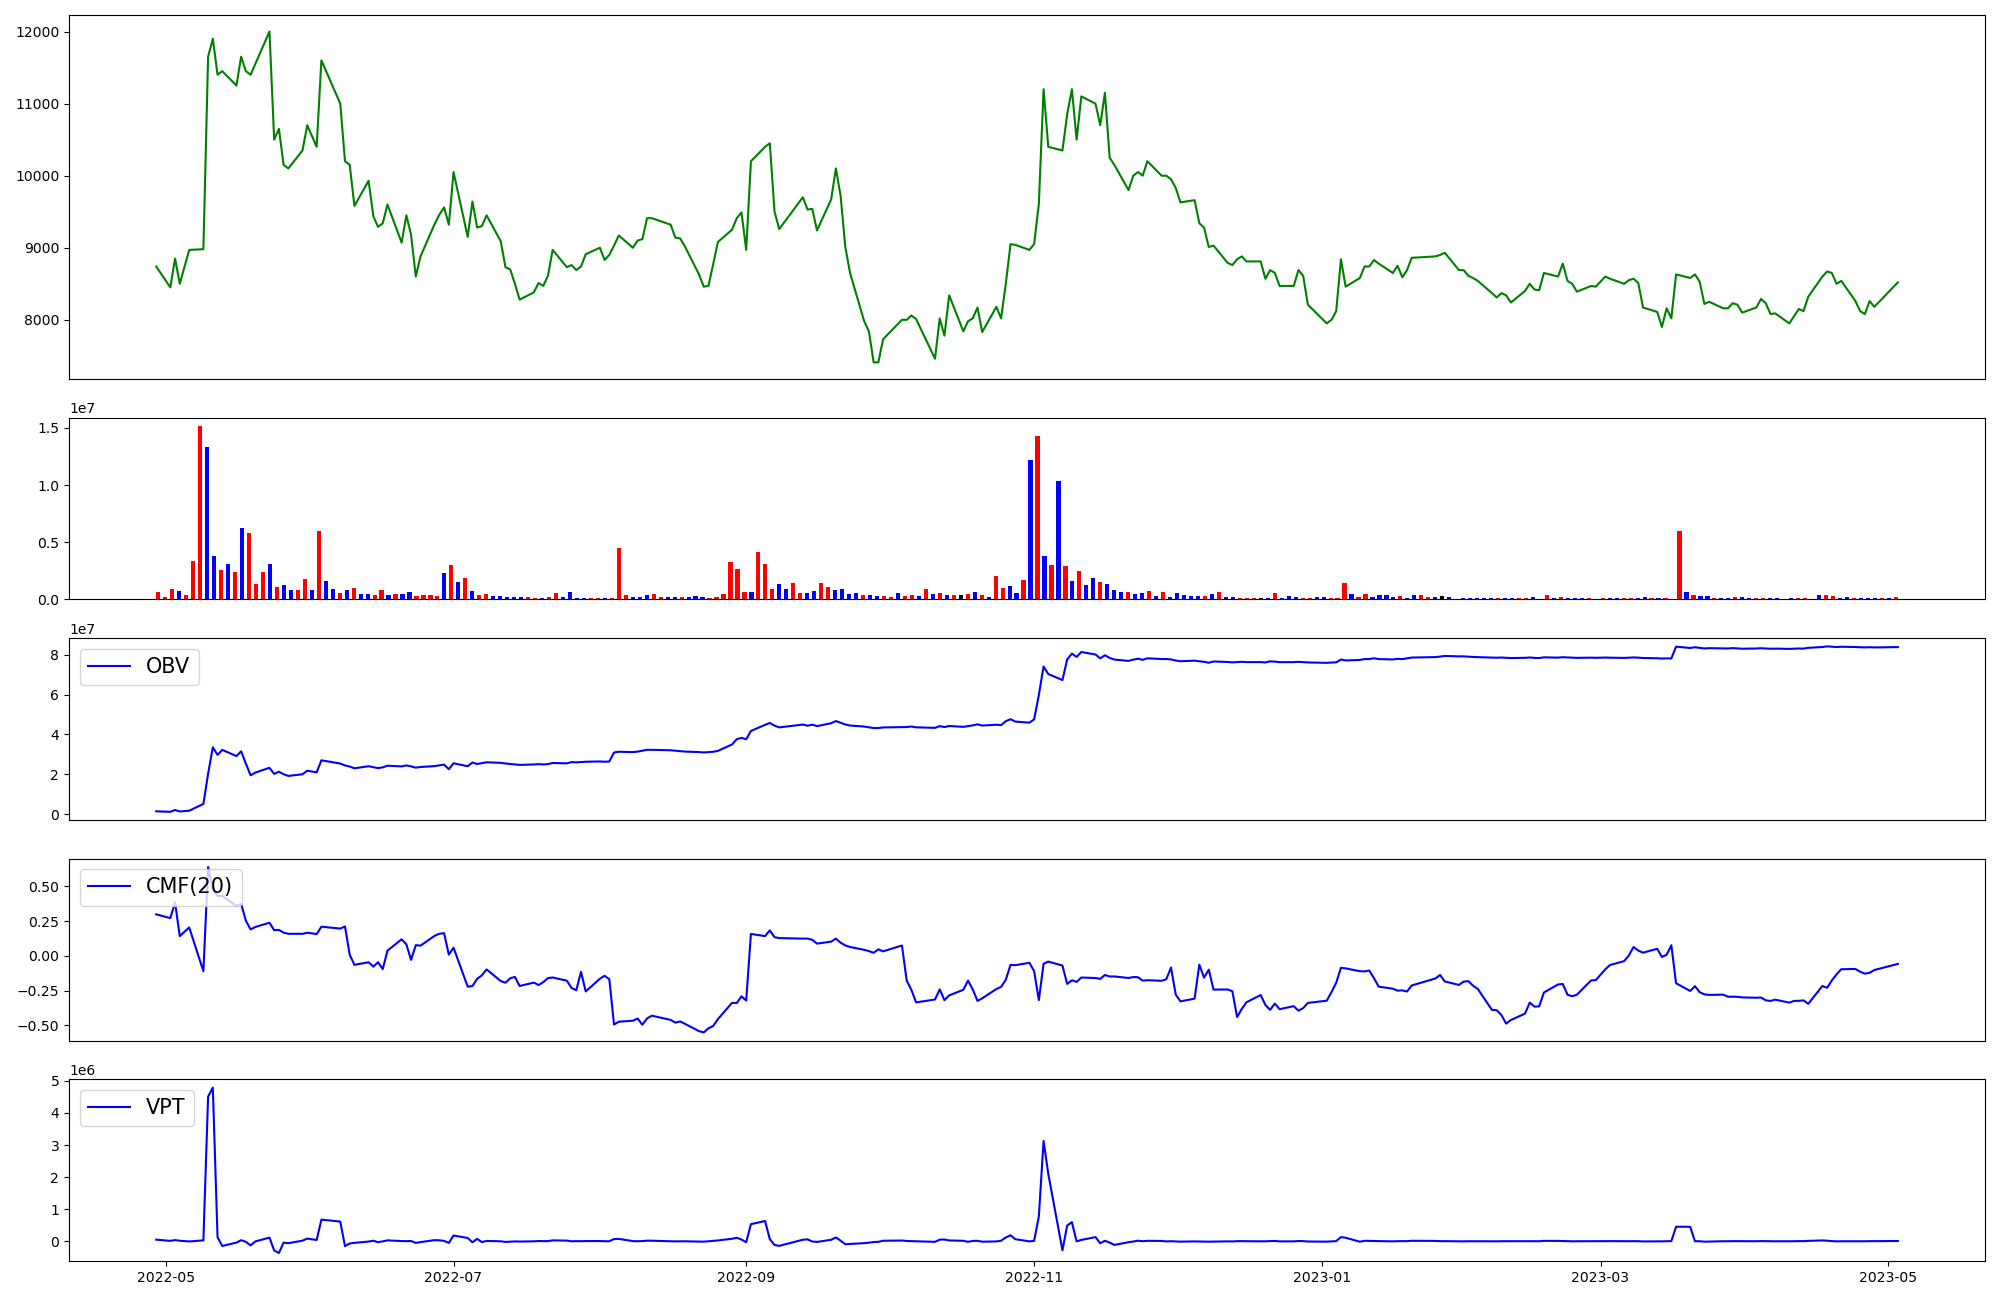Click the 2023-03 x-axis date label
Screen dimensions: 2000x1300
coord(1600,1277)
